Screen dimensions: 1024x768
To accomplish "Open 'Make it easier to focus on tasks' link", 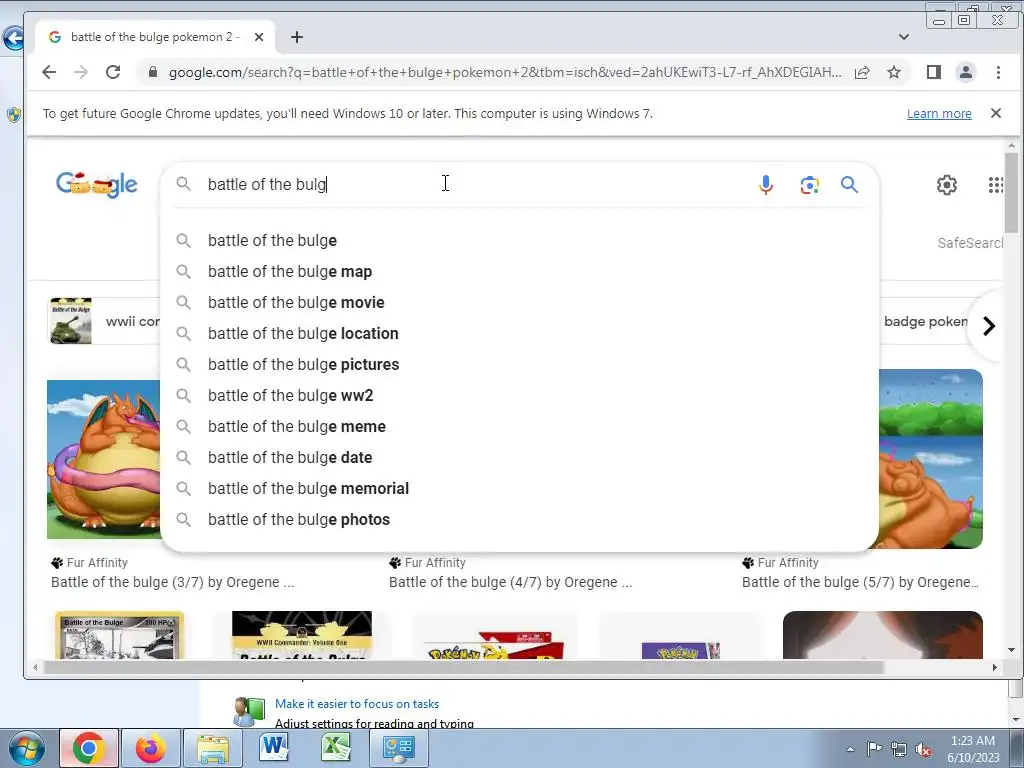I will [x=357, y=704].
